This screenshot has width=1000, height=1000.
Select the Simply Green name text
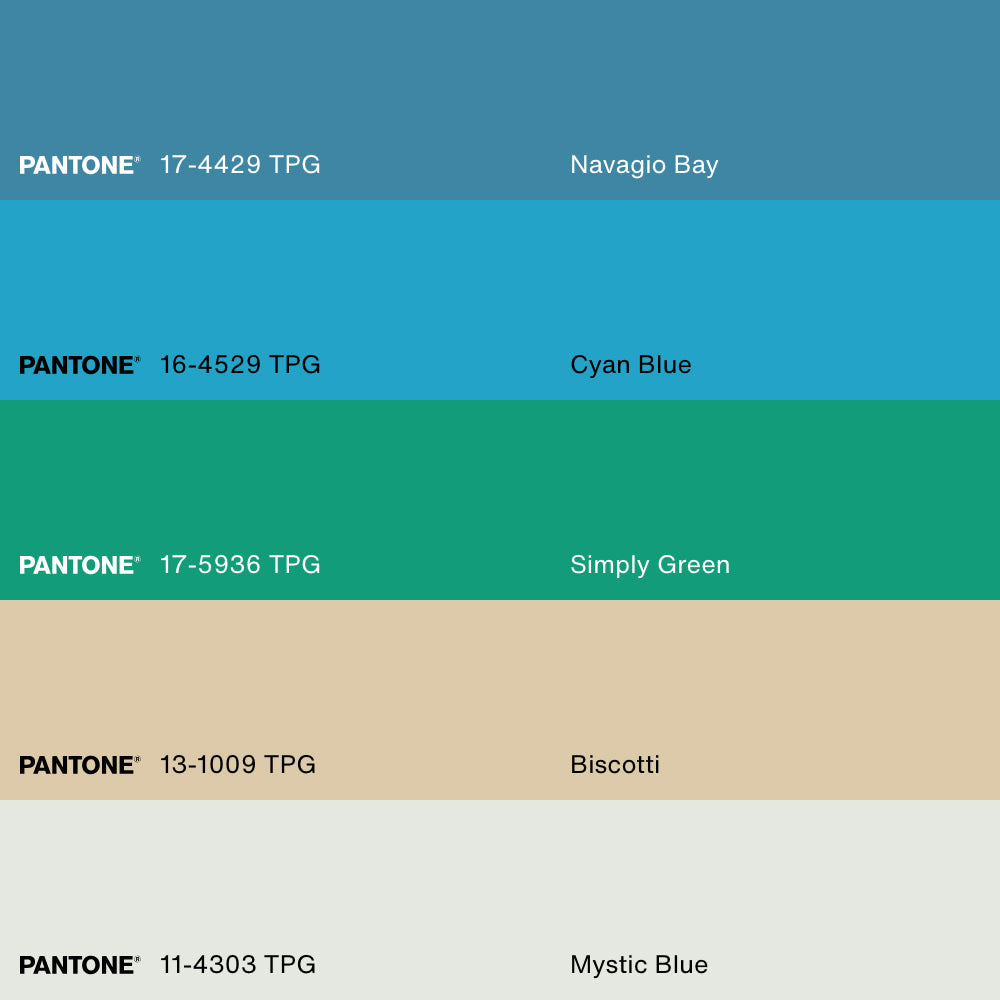tap(650, 565)
